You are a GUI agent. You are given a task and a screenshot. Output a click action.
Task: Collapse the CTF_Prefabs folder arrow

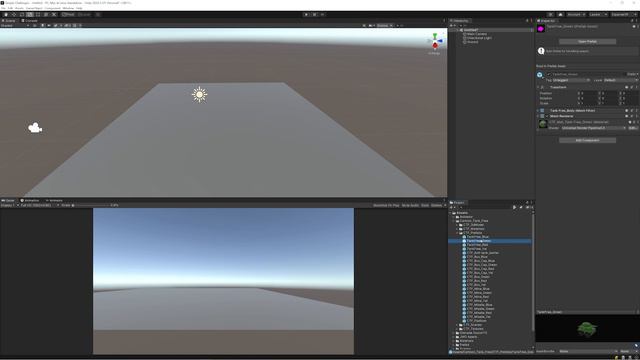coord(458,233)
